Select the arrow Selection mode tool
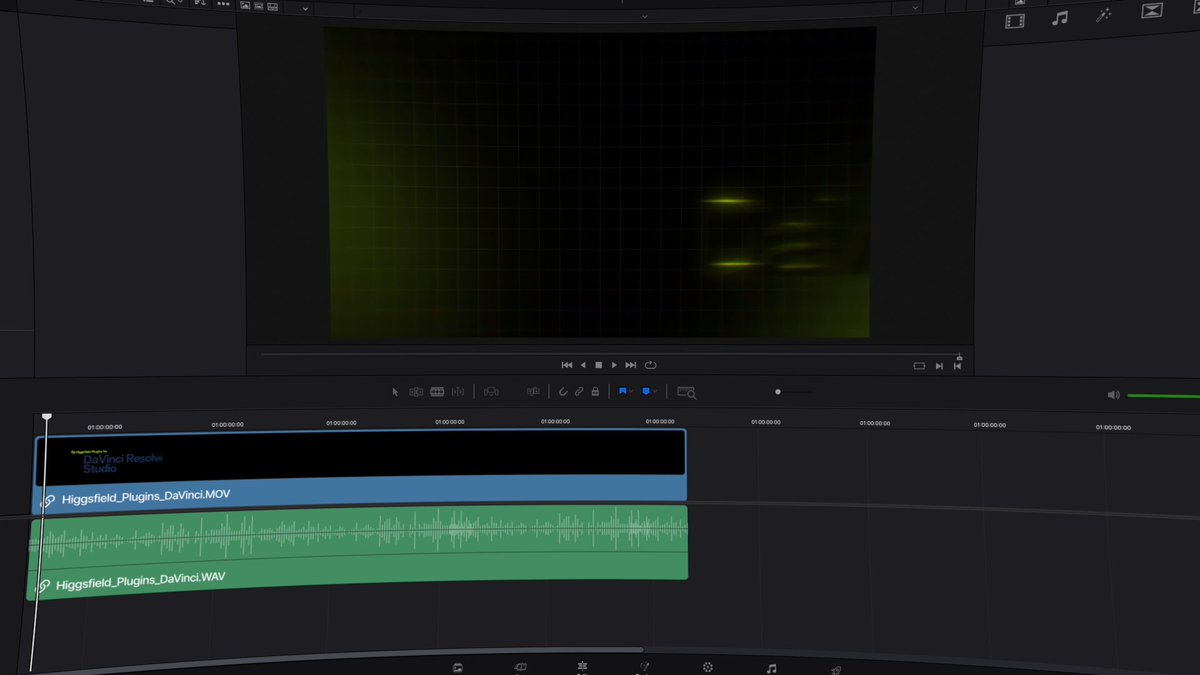 click(x=395, y=392)
